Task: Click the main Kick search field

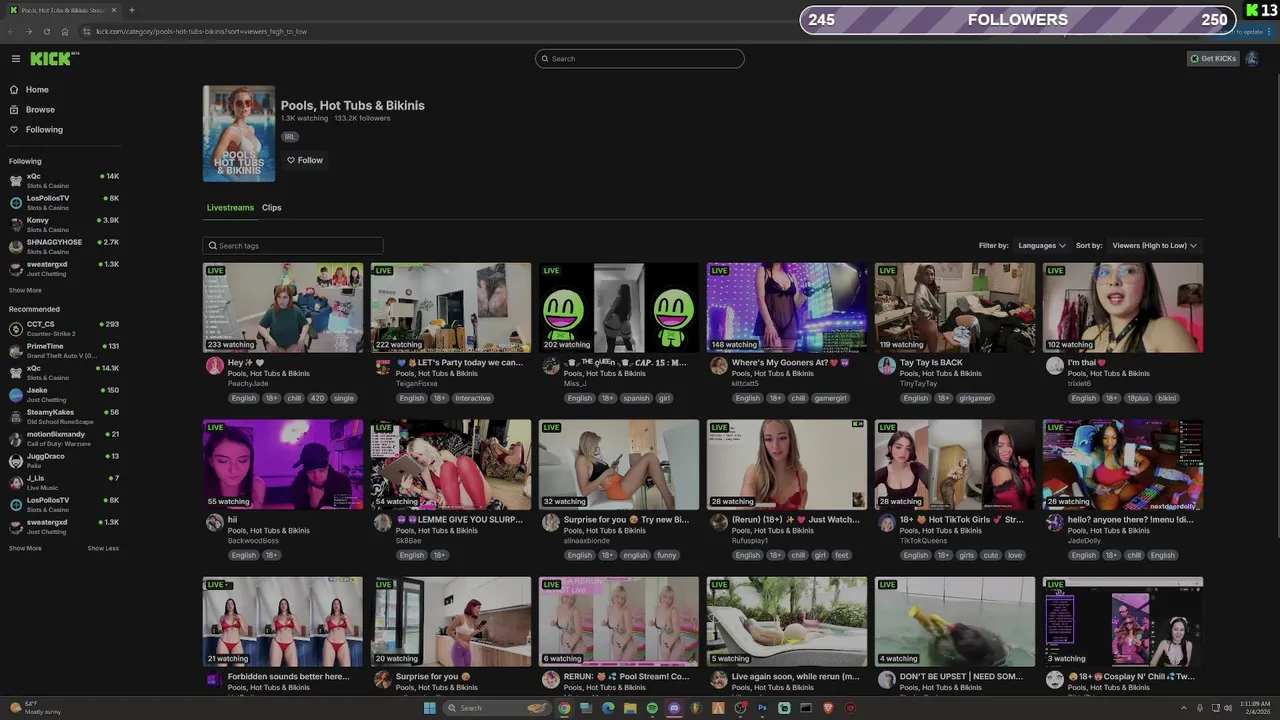Action: tap(640, 59)
